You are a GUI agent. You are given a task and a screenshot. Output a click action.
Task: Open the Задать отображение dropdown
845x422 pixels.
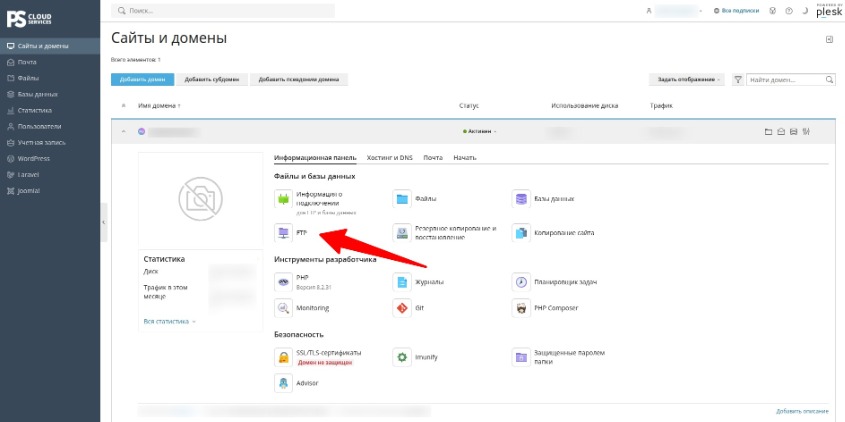[x=687, y=80]
